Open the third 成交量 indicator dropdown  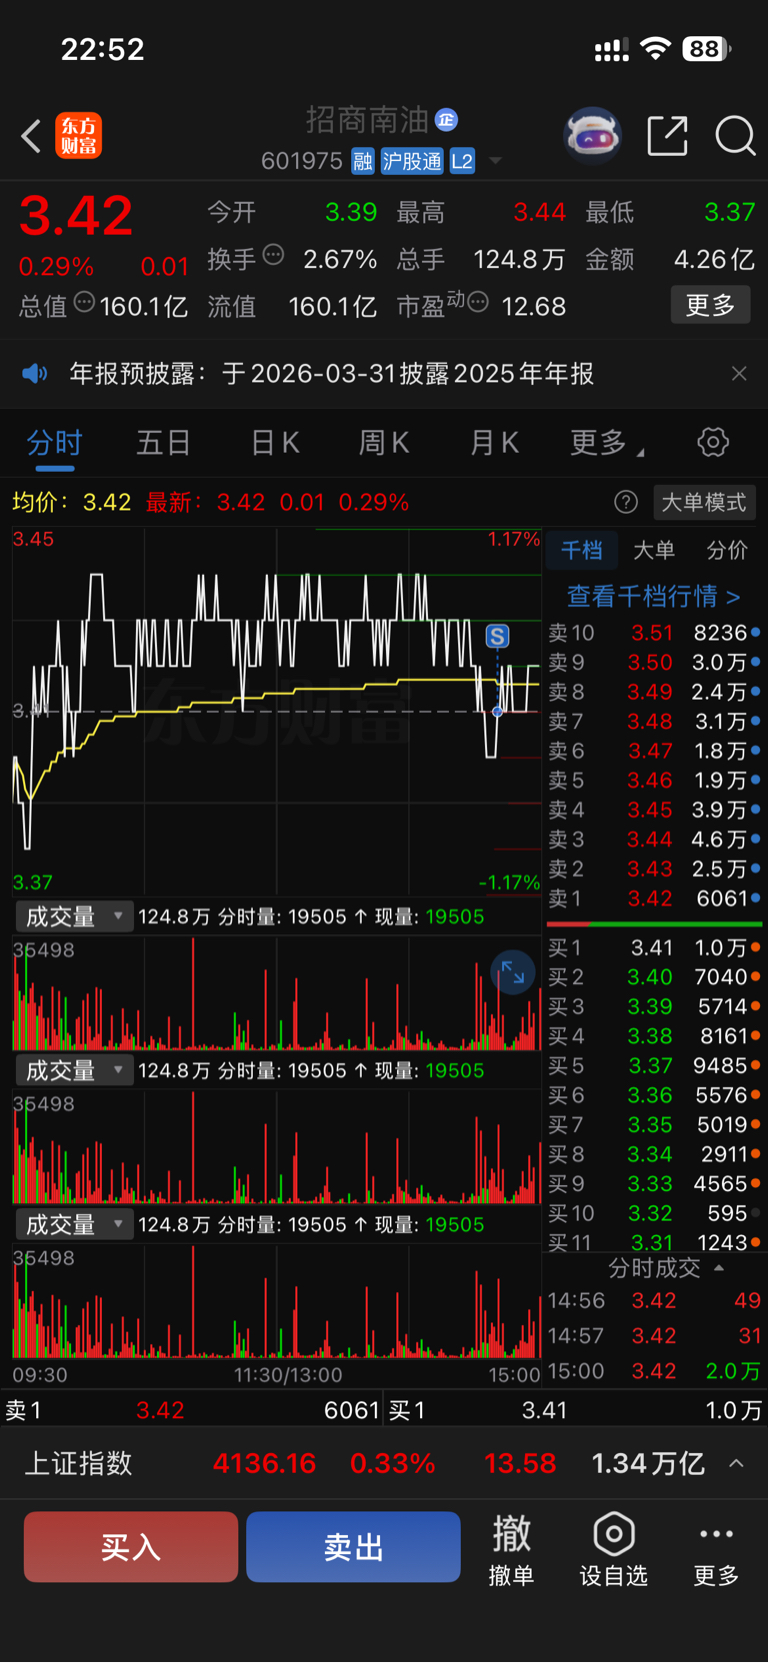(x=74, y=1225)
